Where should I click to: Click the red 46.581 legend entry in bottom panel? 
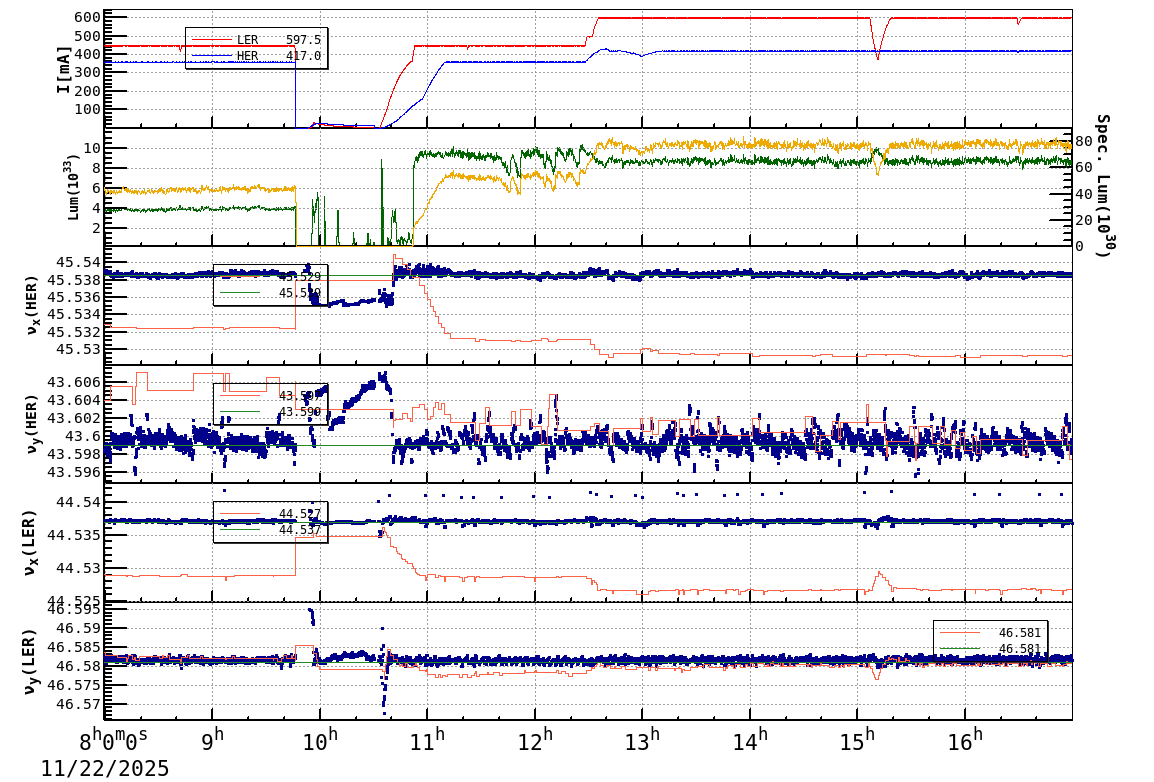(1018, 632)
